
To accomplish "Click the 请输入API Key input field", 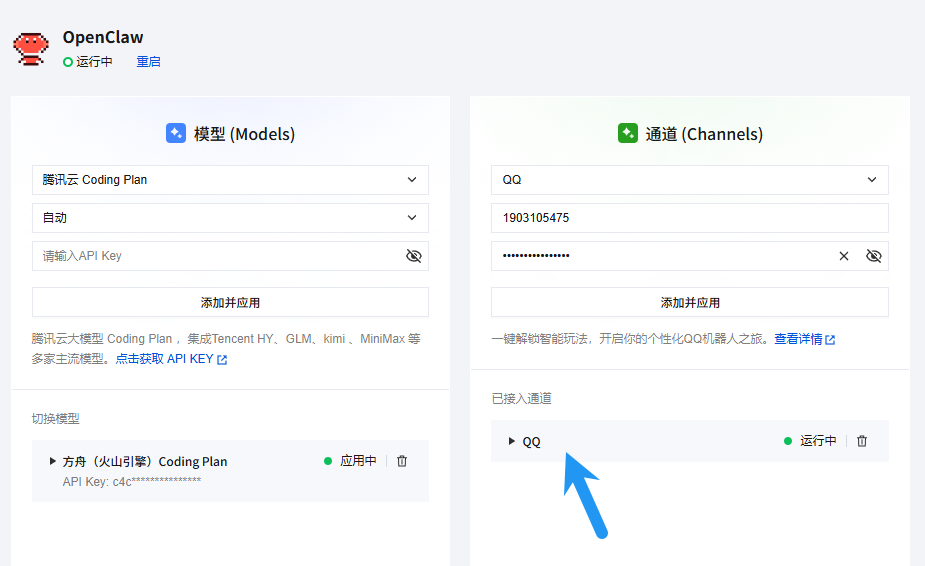I will [215, 256].
